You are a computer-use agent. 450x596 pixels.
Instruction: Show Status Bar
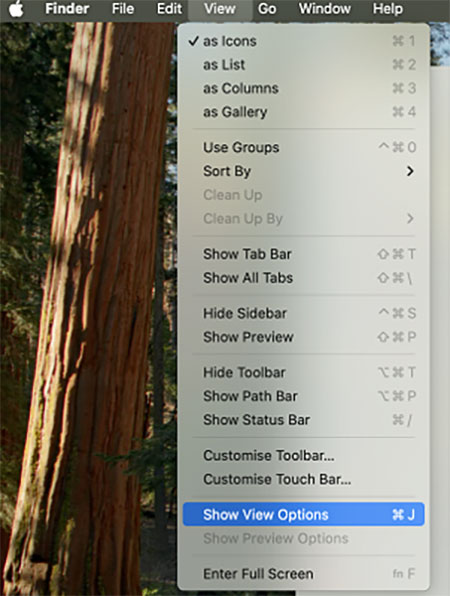tap(303, 420)
